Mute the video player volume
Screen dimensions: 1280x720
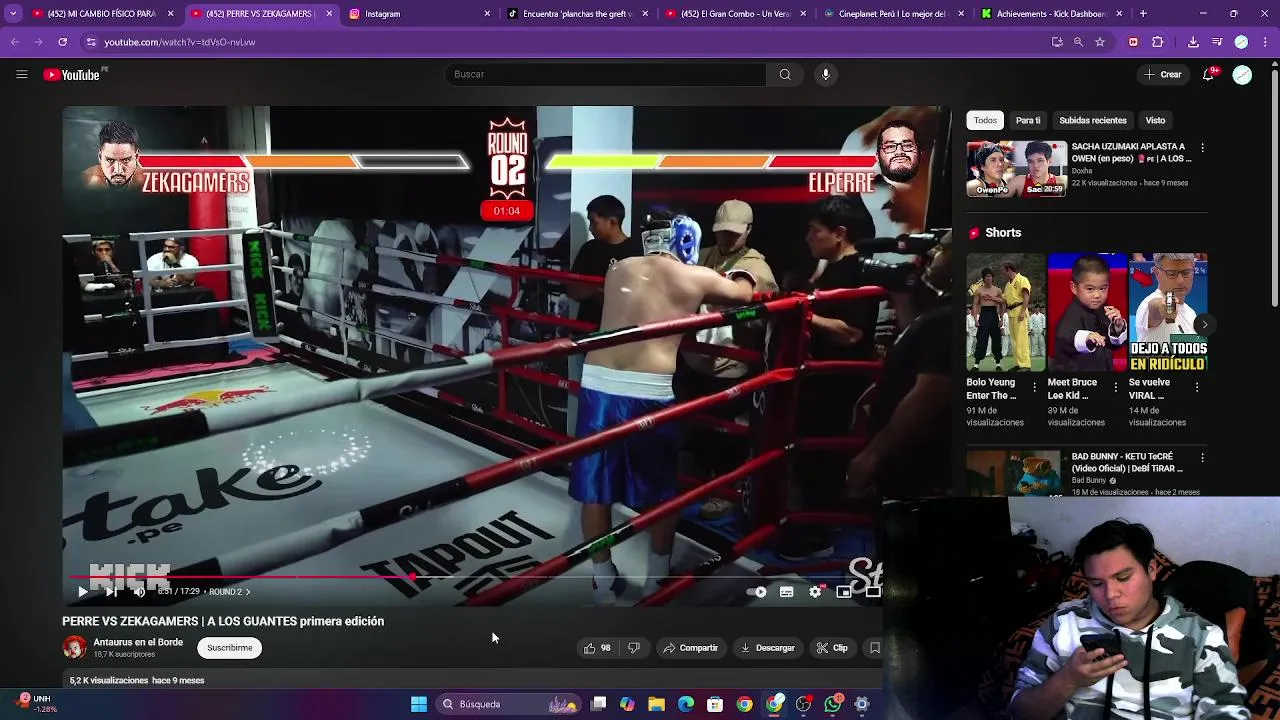coord(139,592)
